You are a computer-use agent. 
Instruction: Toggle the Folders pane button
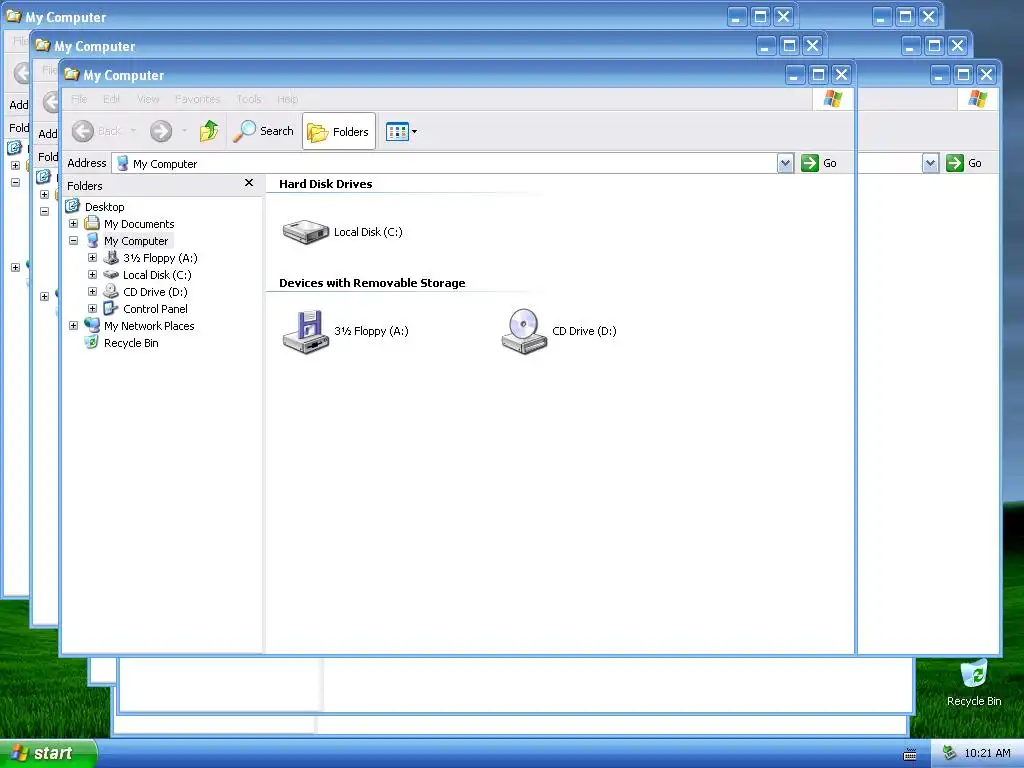(338, 131)
